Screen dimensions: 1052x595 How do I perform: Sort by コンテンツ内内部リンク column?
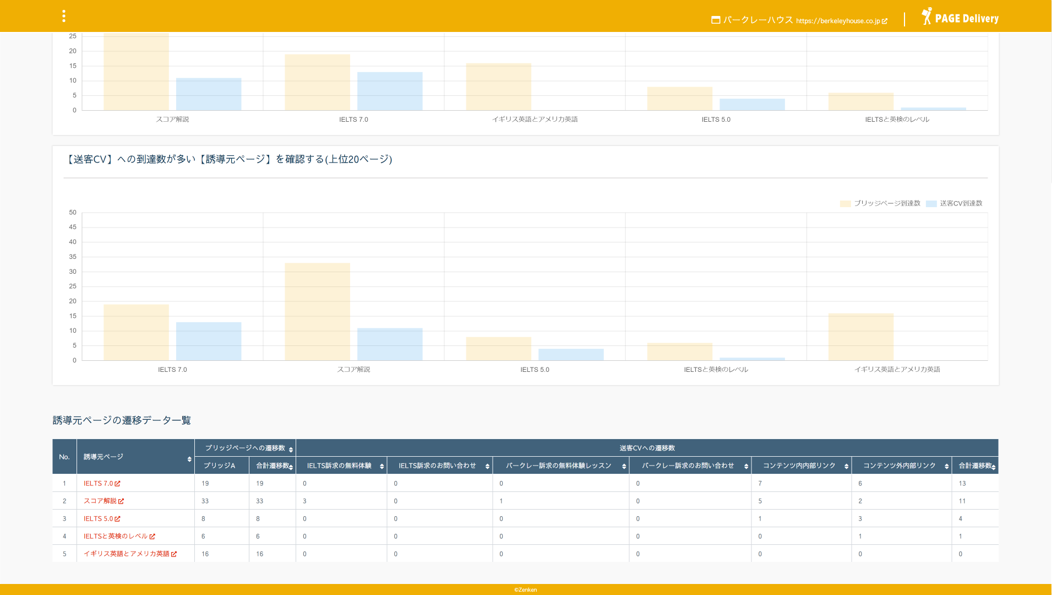[x=846, y=466]
